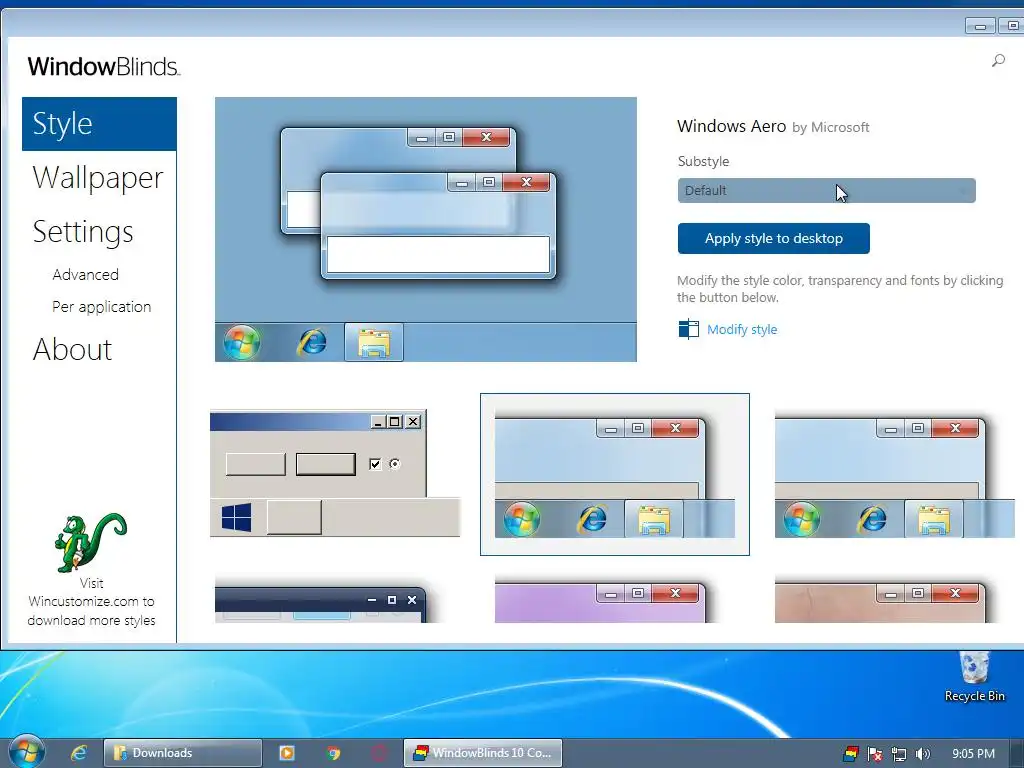The height and width of the screenshot is (768, 1024).
Task: Launch Internet Explorer from the taskbar
Action: coord(78,753)
